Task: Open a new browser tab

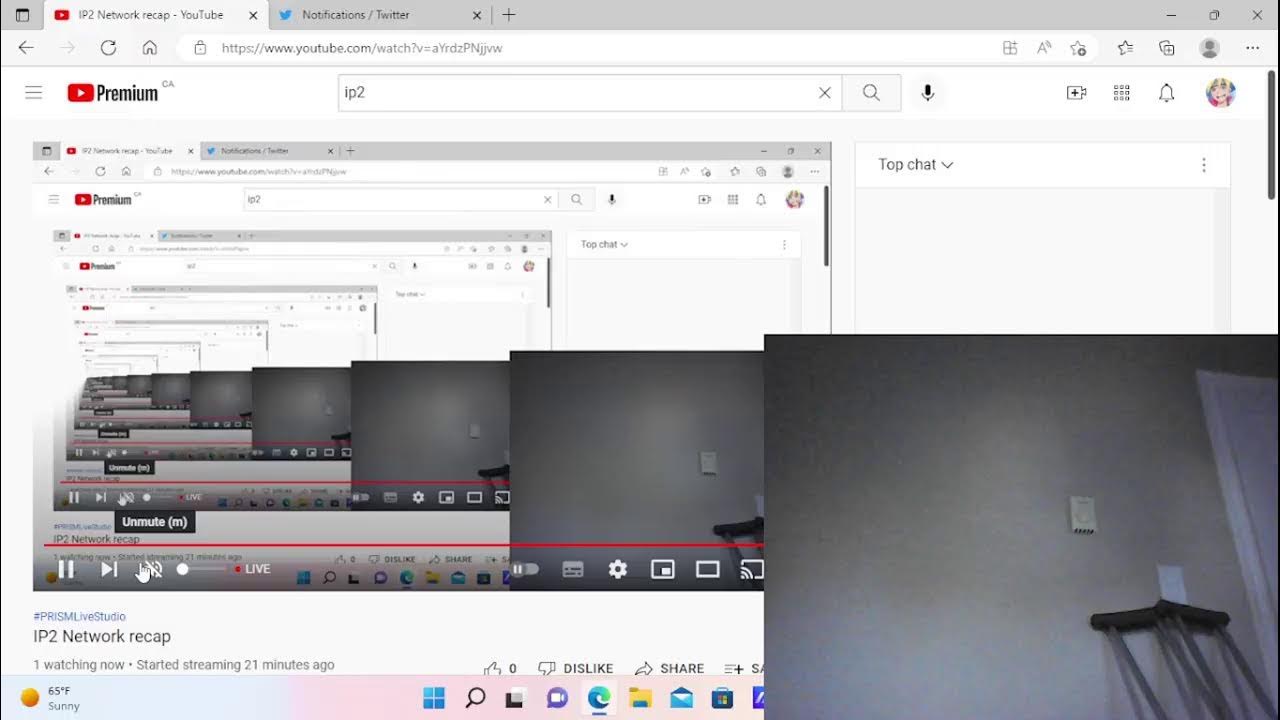Action: 509,15
